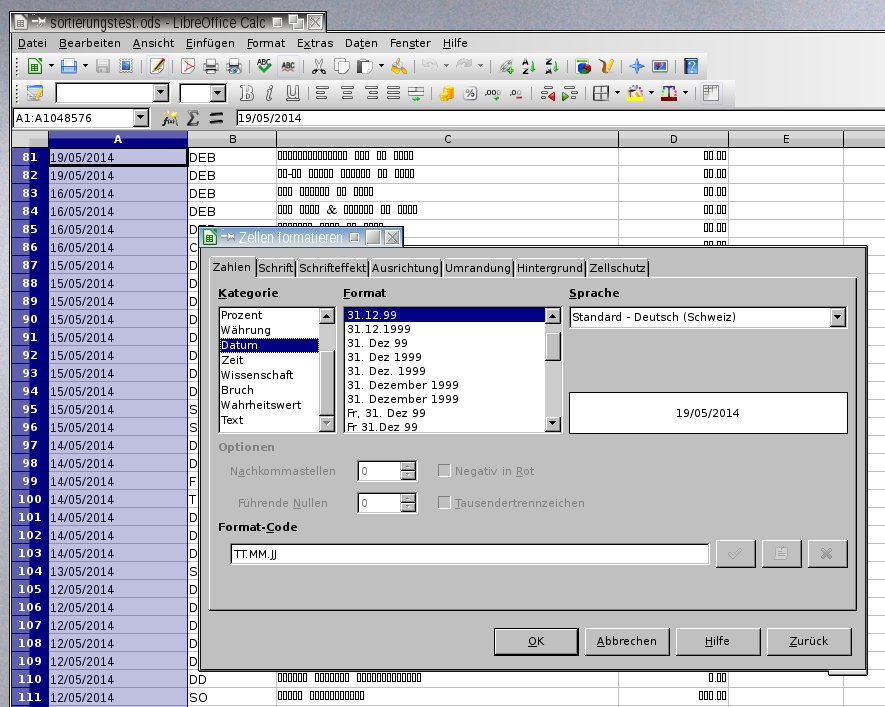Image resolution: width=885 pixels, height=707 pixels.
Task: Switch to the Ausrichtung tab
Action: 405,268
